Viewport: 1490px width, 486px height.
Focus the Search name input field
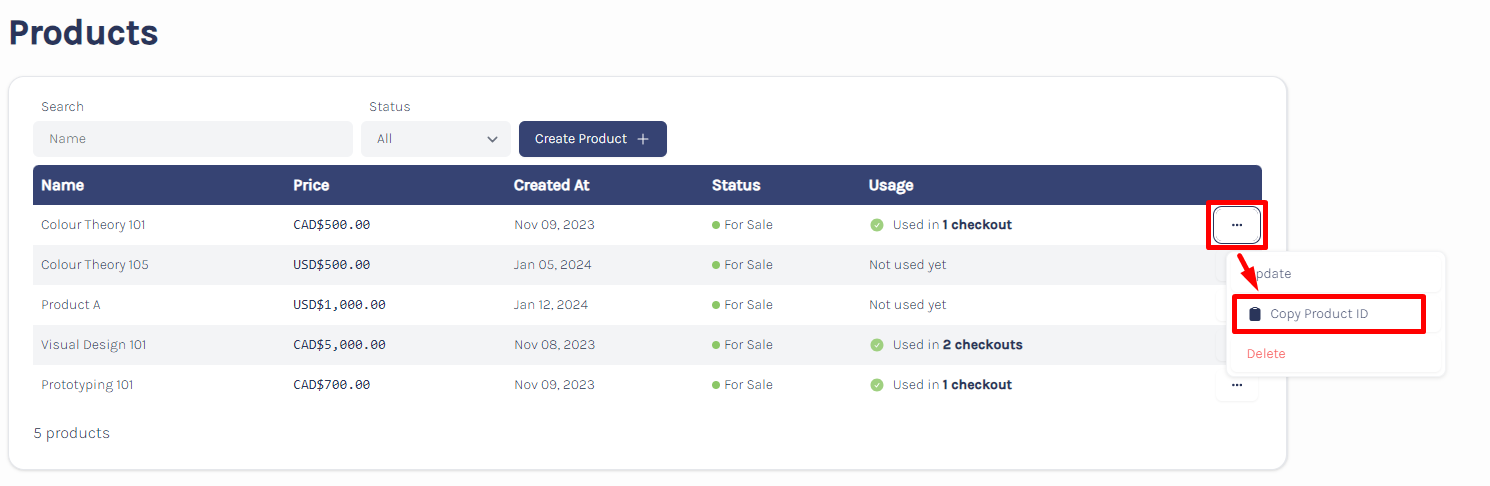click(x=193, y=139)
